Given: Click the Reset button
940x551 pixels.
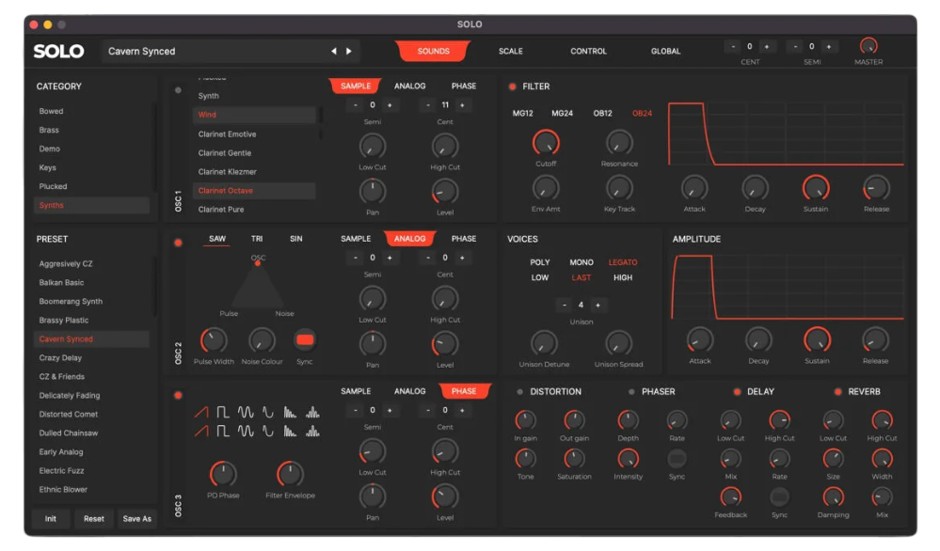Looking at the screenshot, I should click(x=94, y=519).
